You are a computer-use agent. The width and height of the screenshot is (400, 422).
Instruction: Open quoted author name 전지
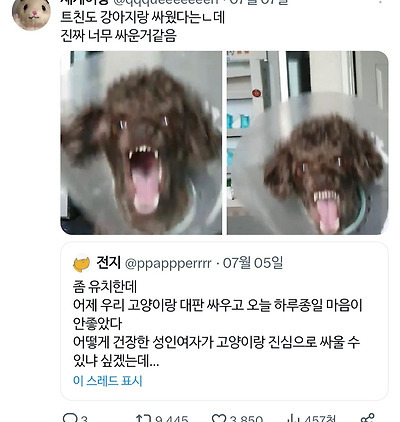pyautogui.click(x=108, y=263)
